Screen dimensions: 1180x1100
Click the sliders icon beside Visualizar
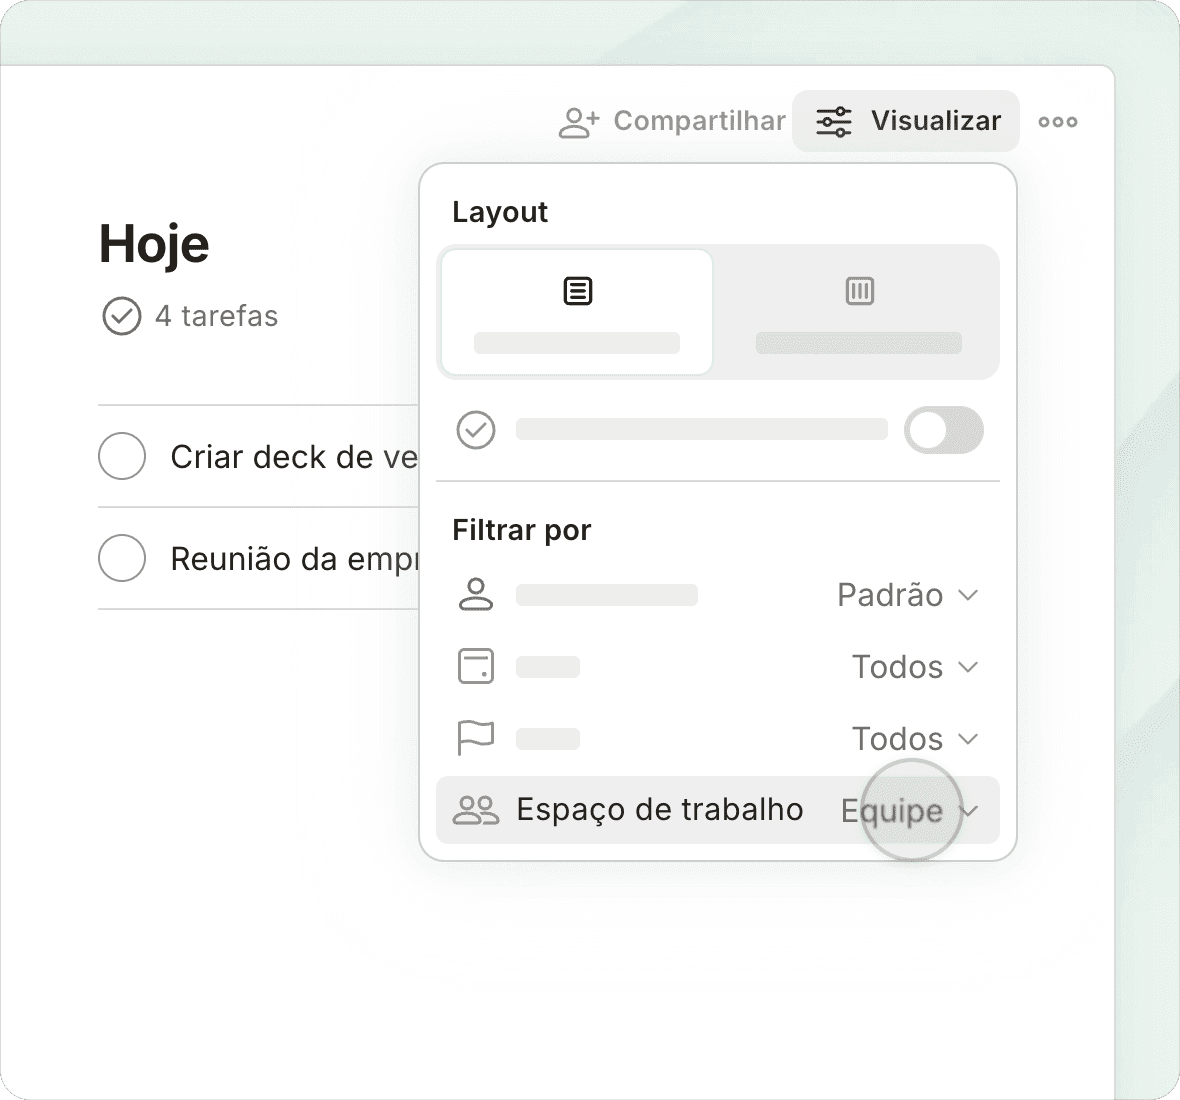tap(833, 122)
